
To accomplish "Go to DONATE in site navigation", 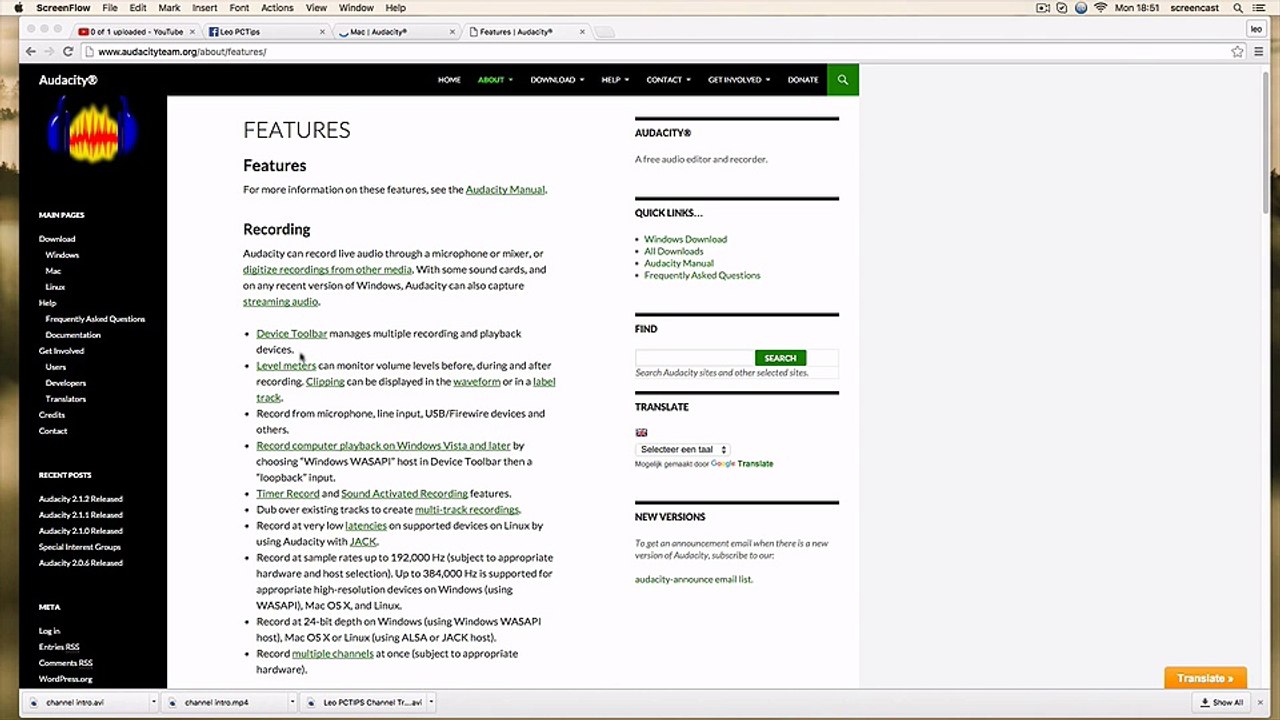I will click(x=803, y=79).
